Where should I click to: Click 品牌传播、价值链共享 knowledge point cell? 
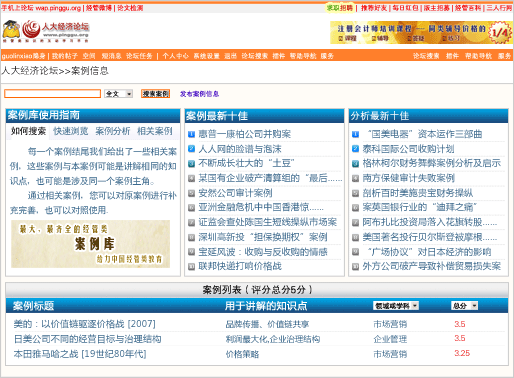pos(267,324)
